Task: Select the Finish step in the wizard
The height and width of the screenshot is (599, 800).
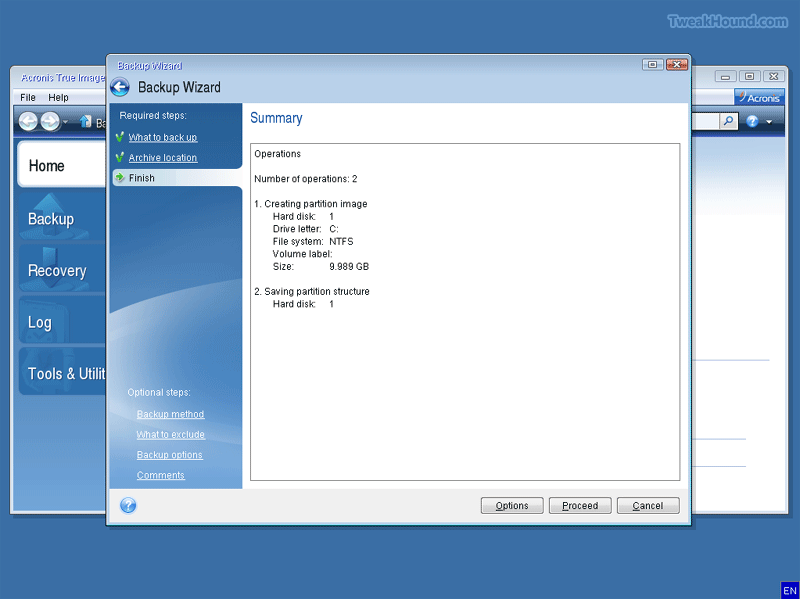Action: tap(177, 178)
